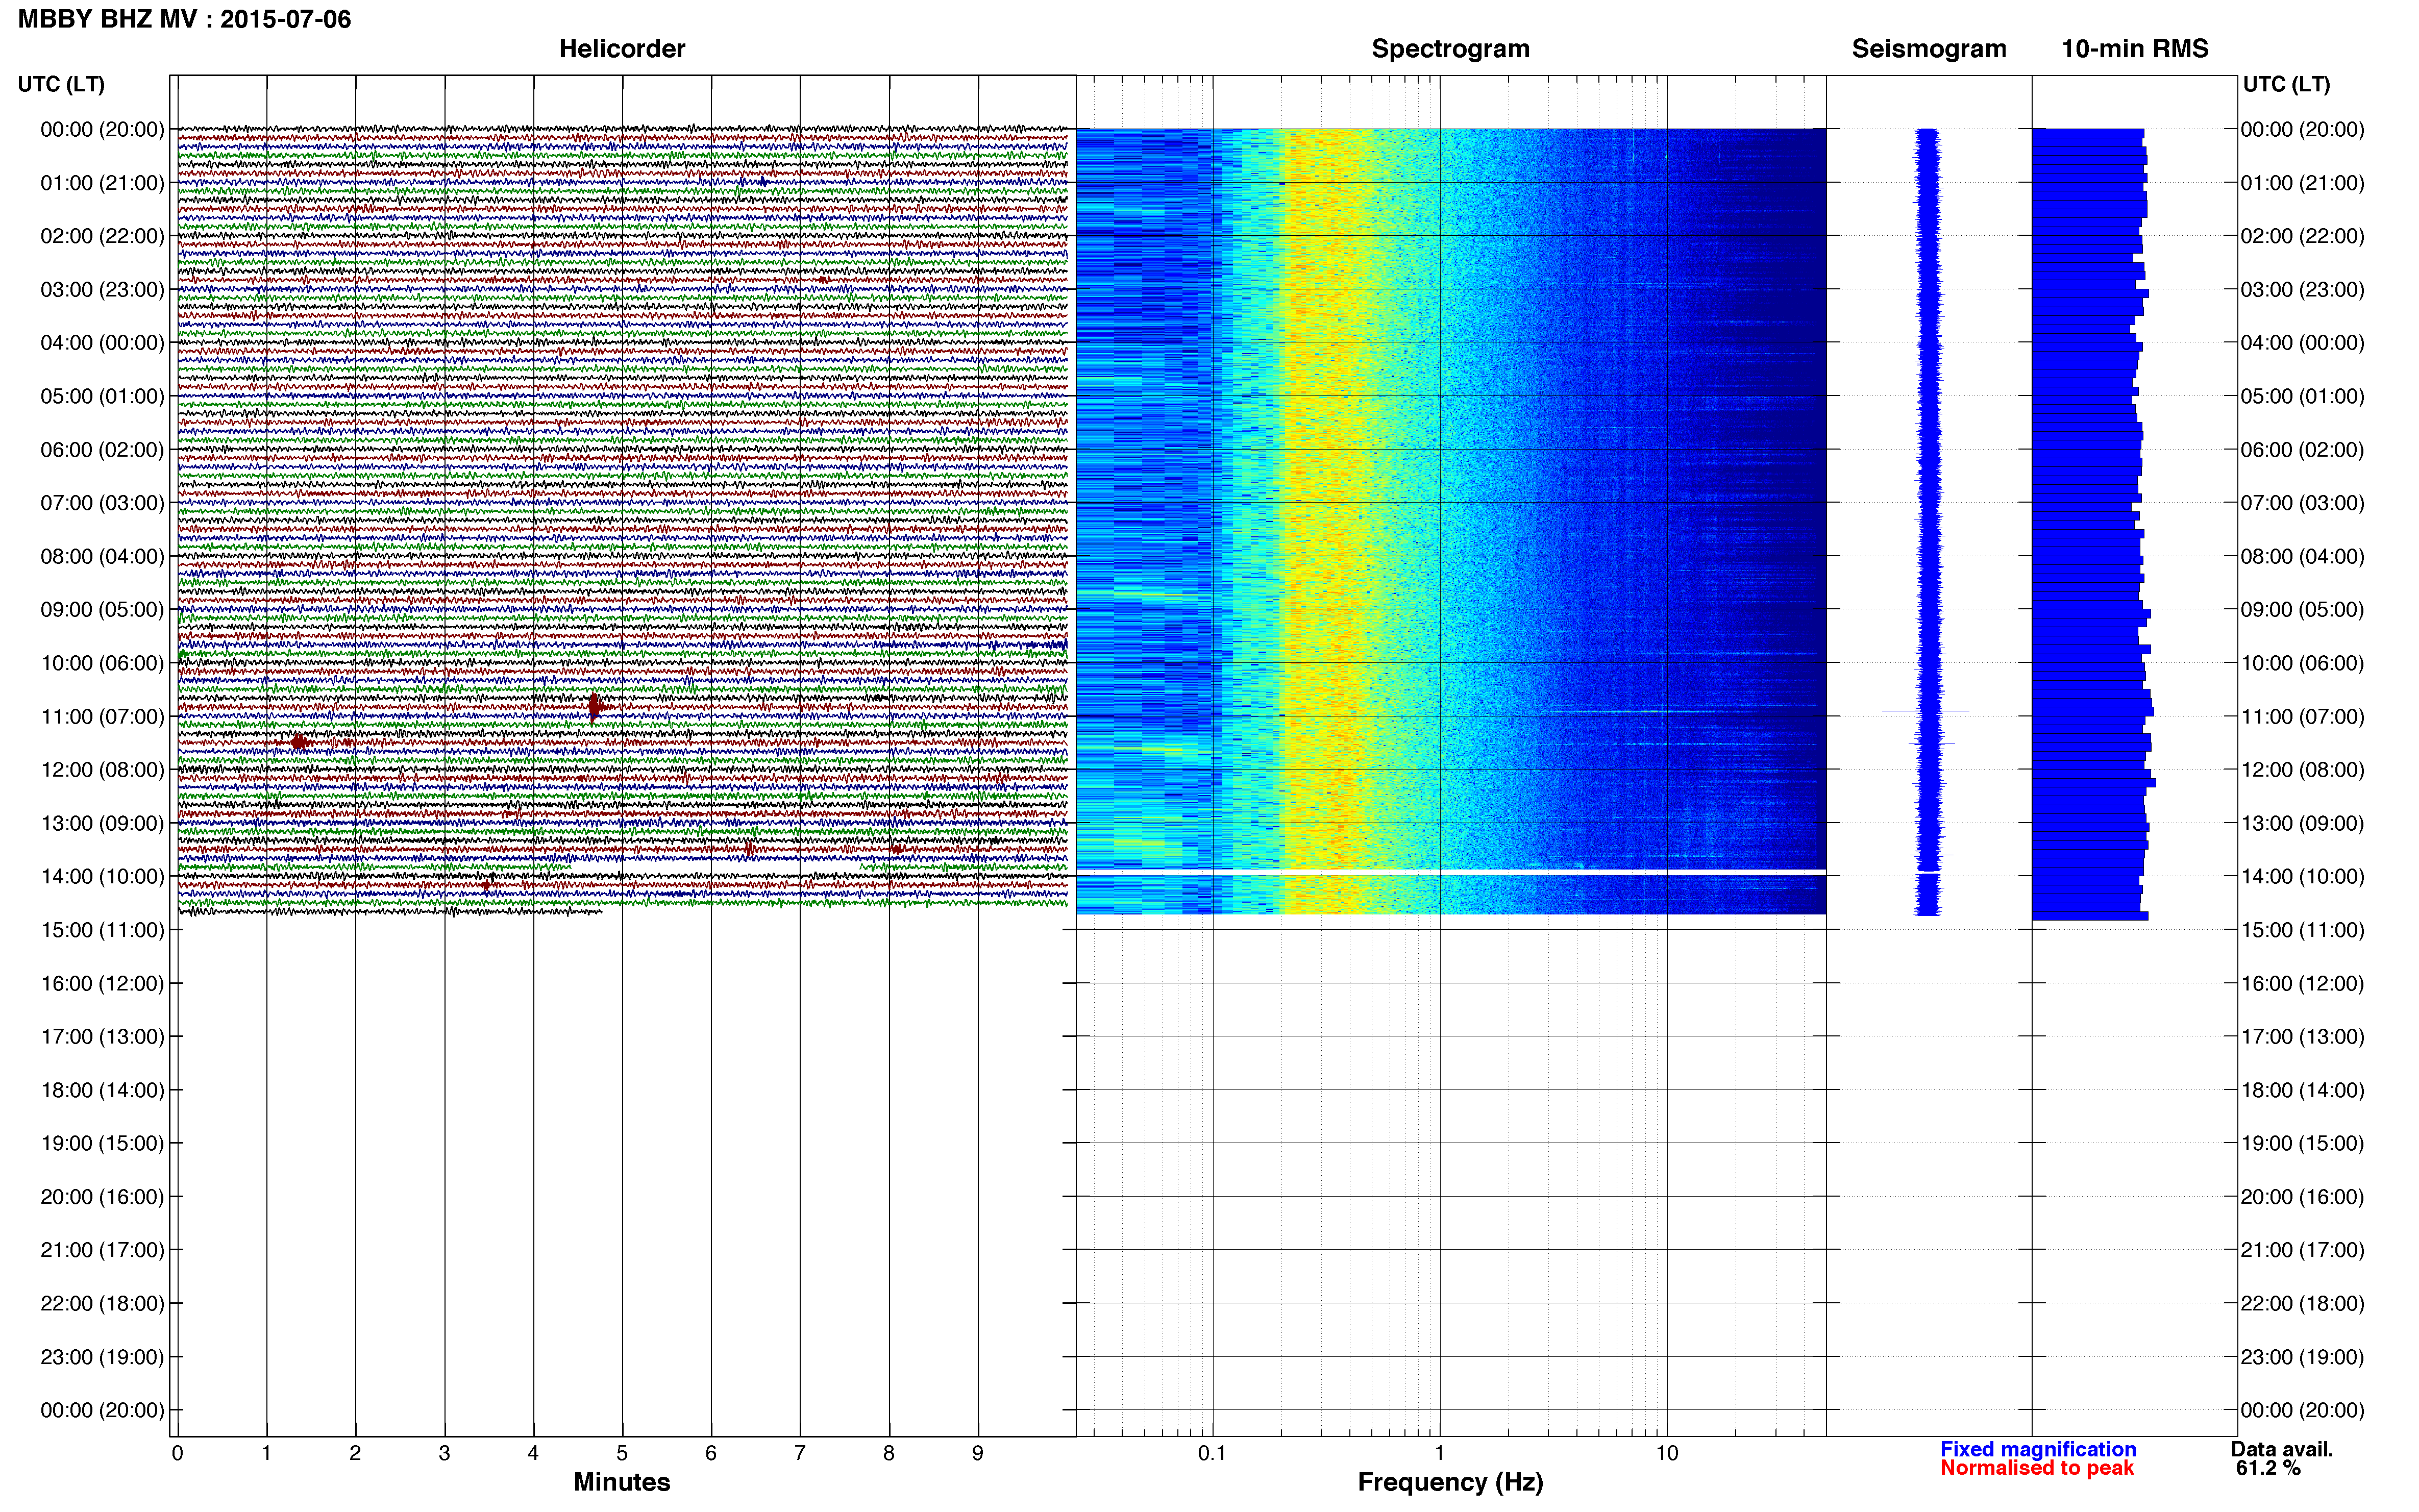The image size is (2419, 1512).
Task: Select the "Helicorder" panel heading
Action: 621,49
